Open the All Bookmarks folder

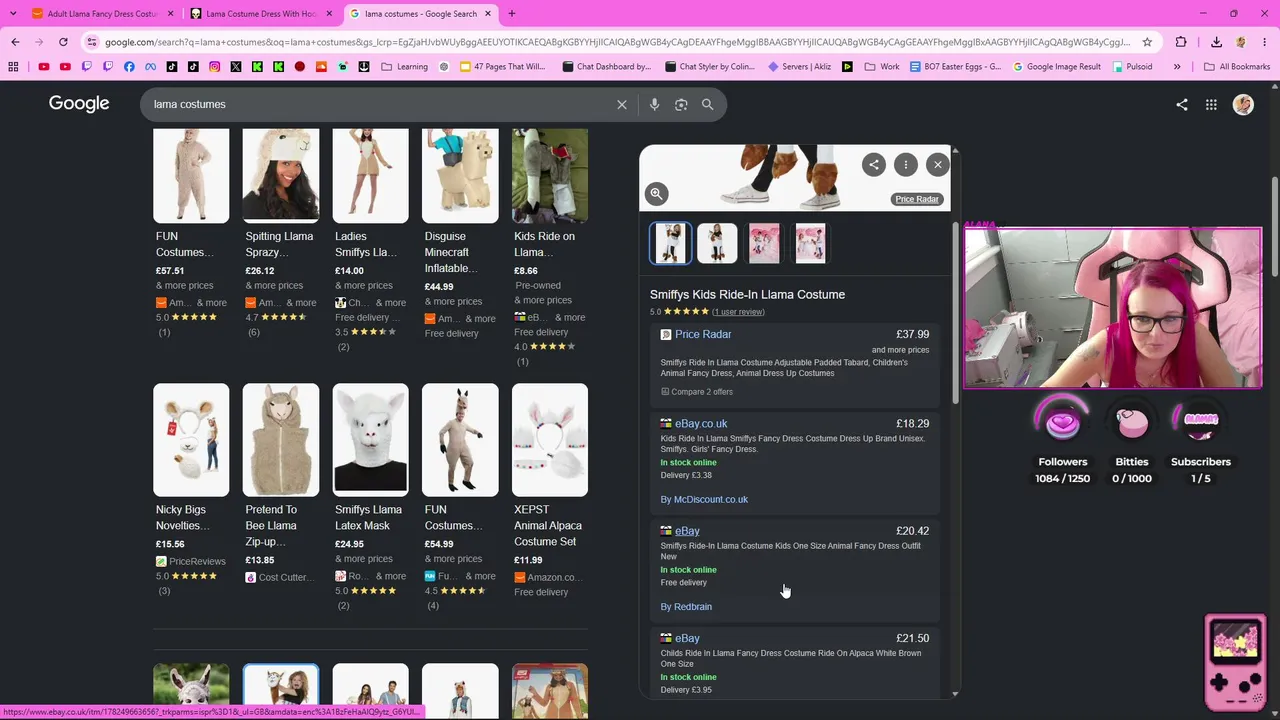(1237, 67)
